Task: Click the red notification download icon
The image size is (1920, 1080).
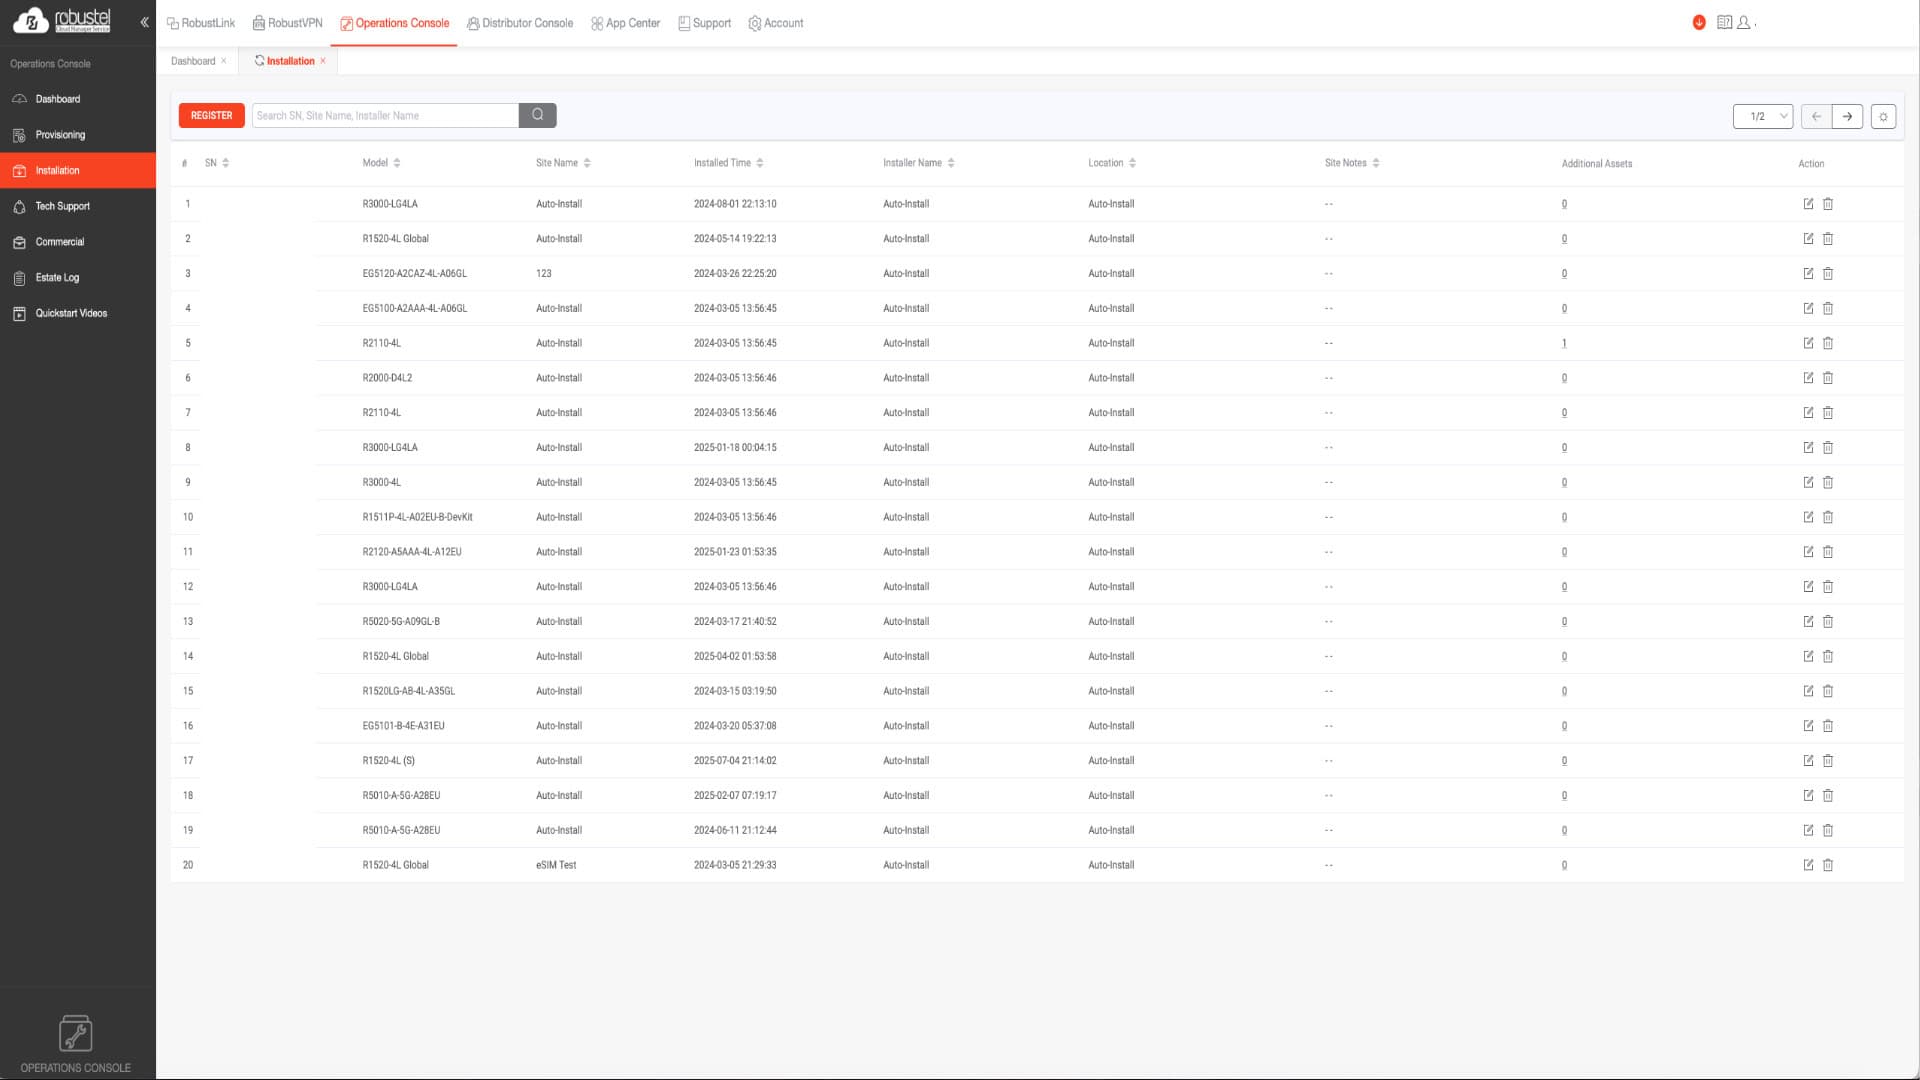Action: click(1699, 22)
